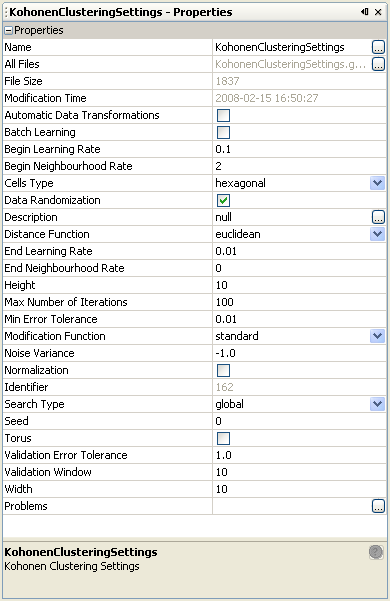Select the Max Number of Iterations label
Image resolution: width=390 pixels, height=601 pixels.
tap(66, 302)
